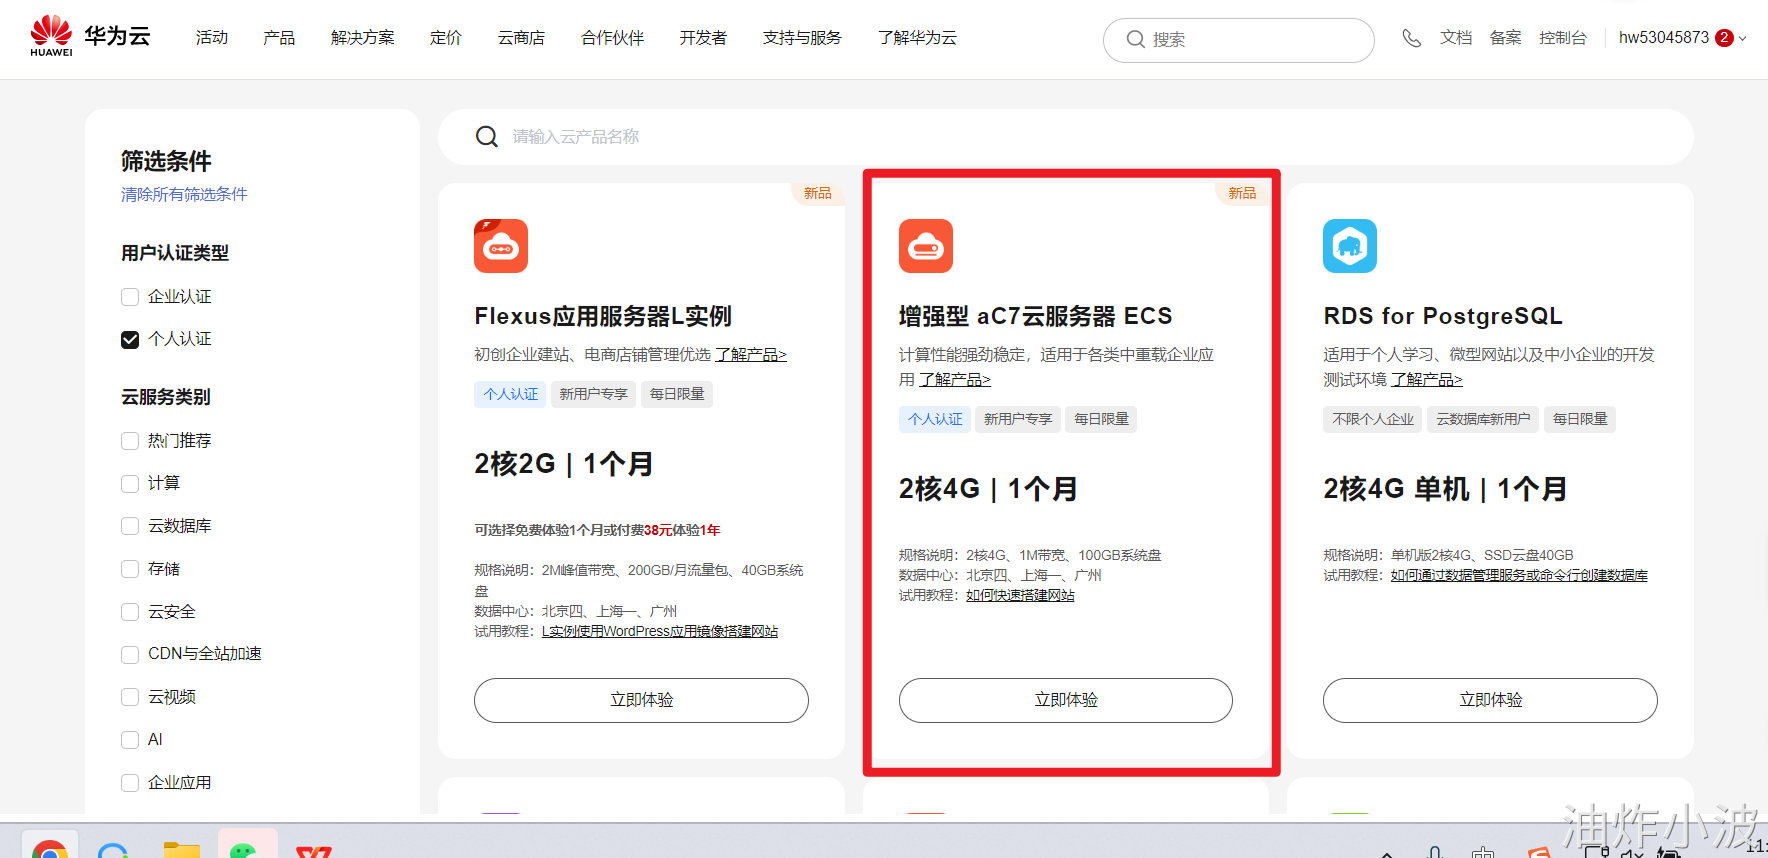Open 了解产品 link on Flexus card
1768x858 pixels.
[751, 355]
